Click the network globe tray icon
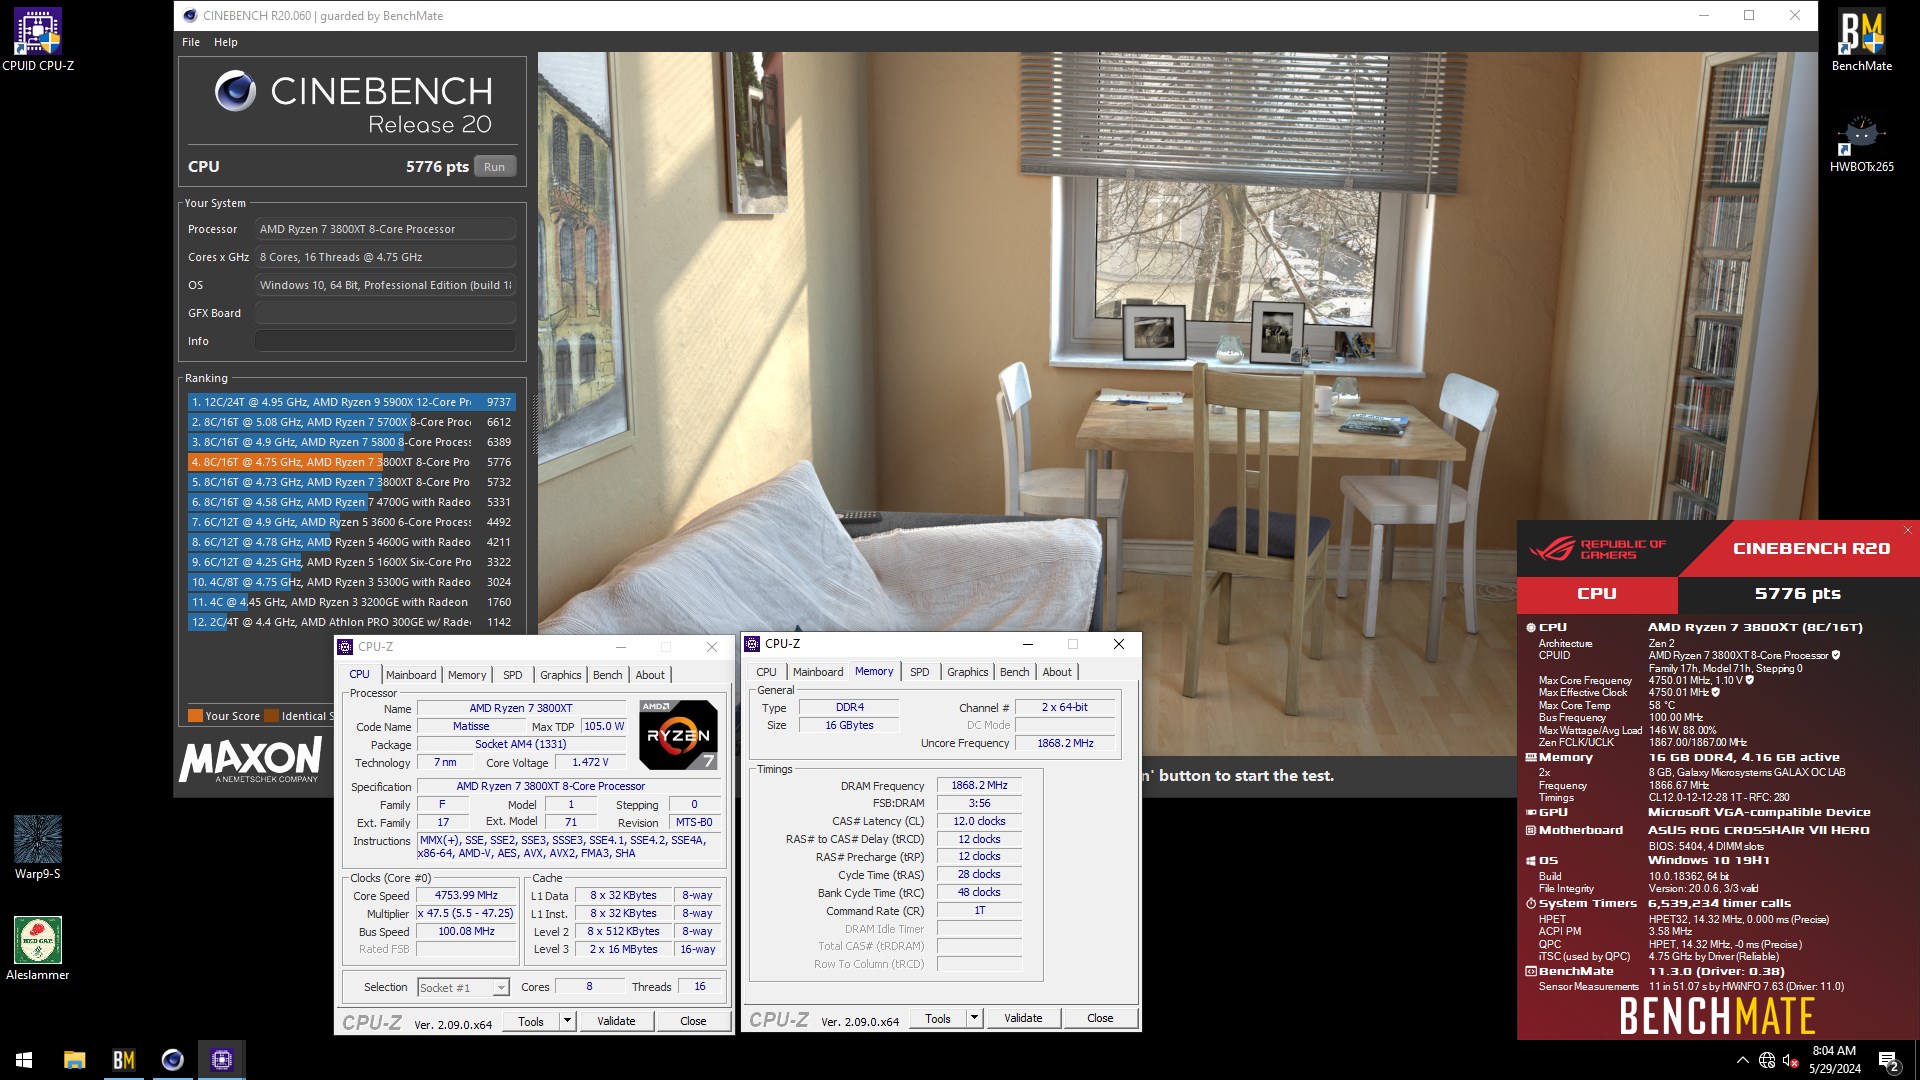This screenshot has width=1920, height=1080. 1766,1060
